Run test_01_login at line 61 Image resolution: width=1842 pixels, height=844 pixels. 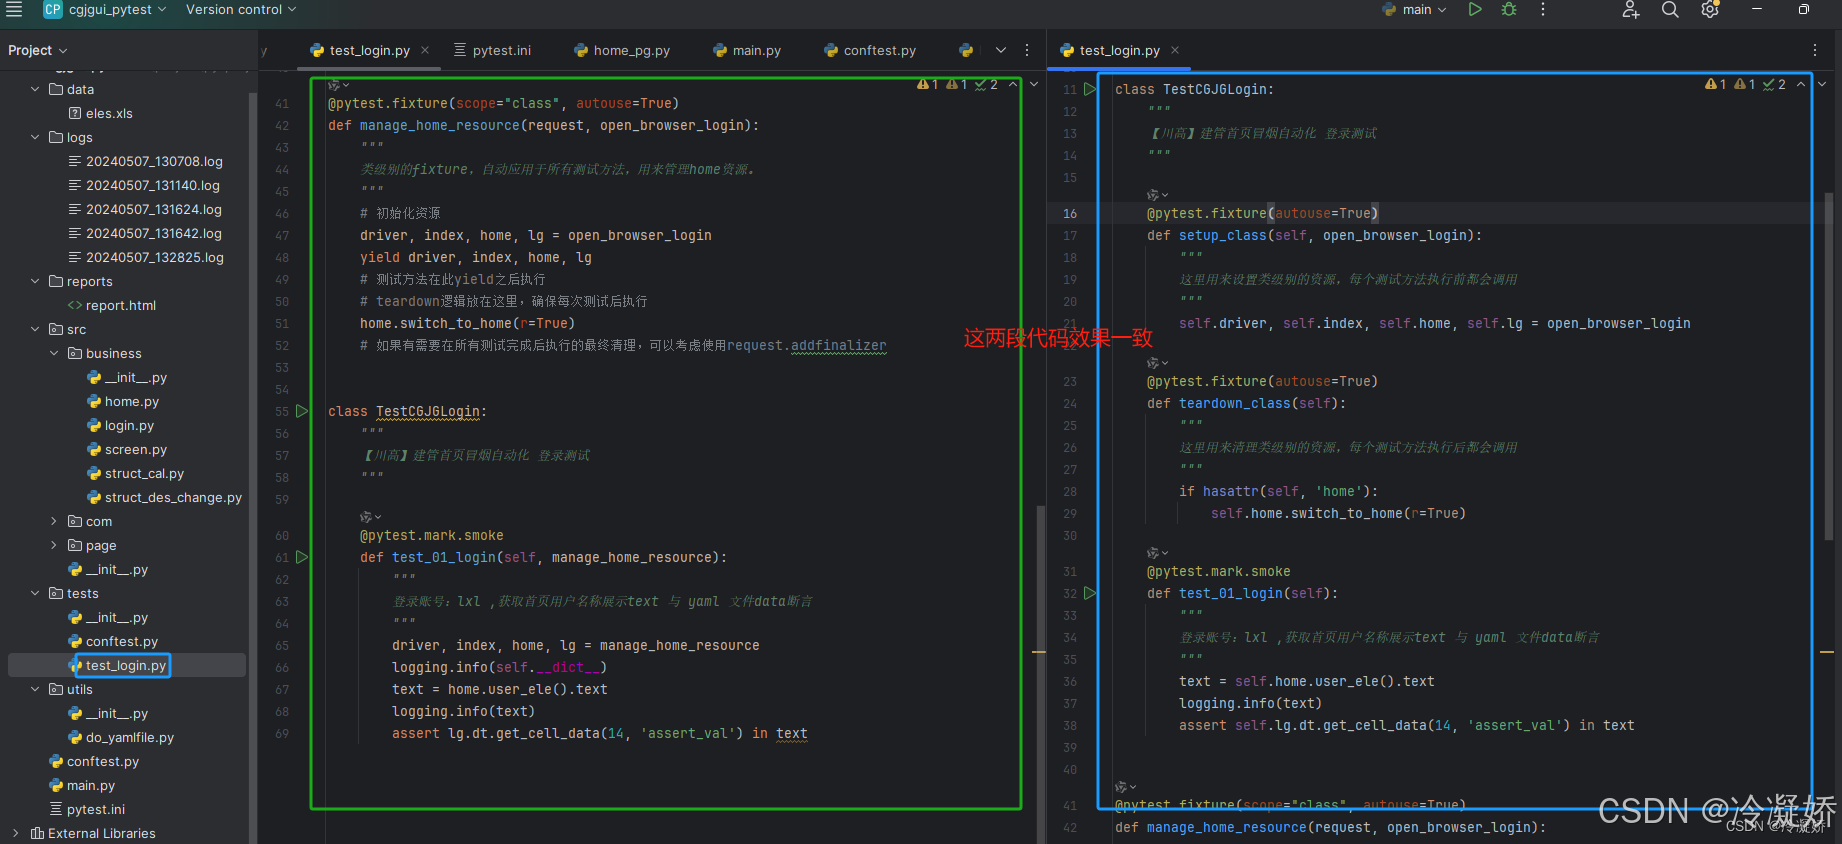pyautogui.click(x=302, y=557)
